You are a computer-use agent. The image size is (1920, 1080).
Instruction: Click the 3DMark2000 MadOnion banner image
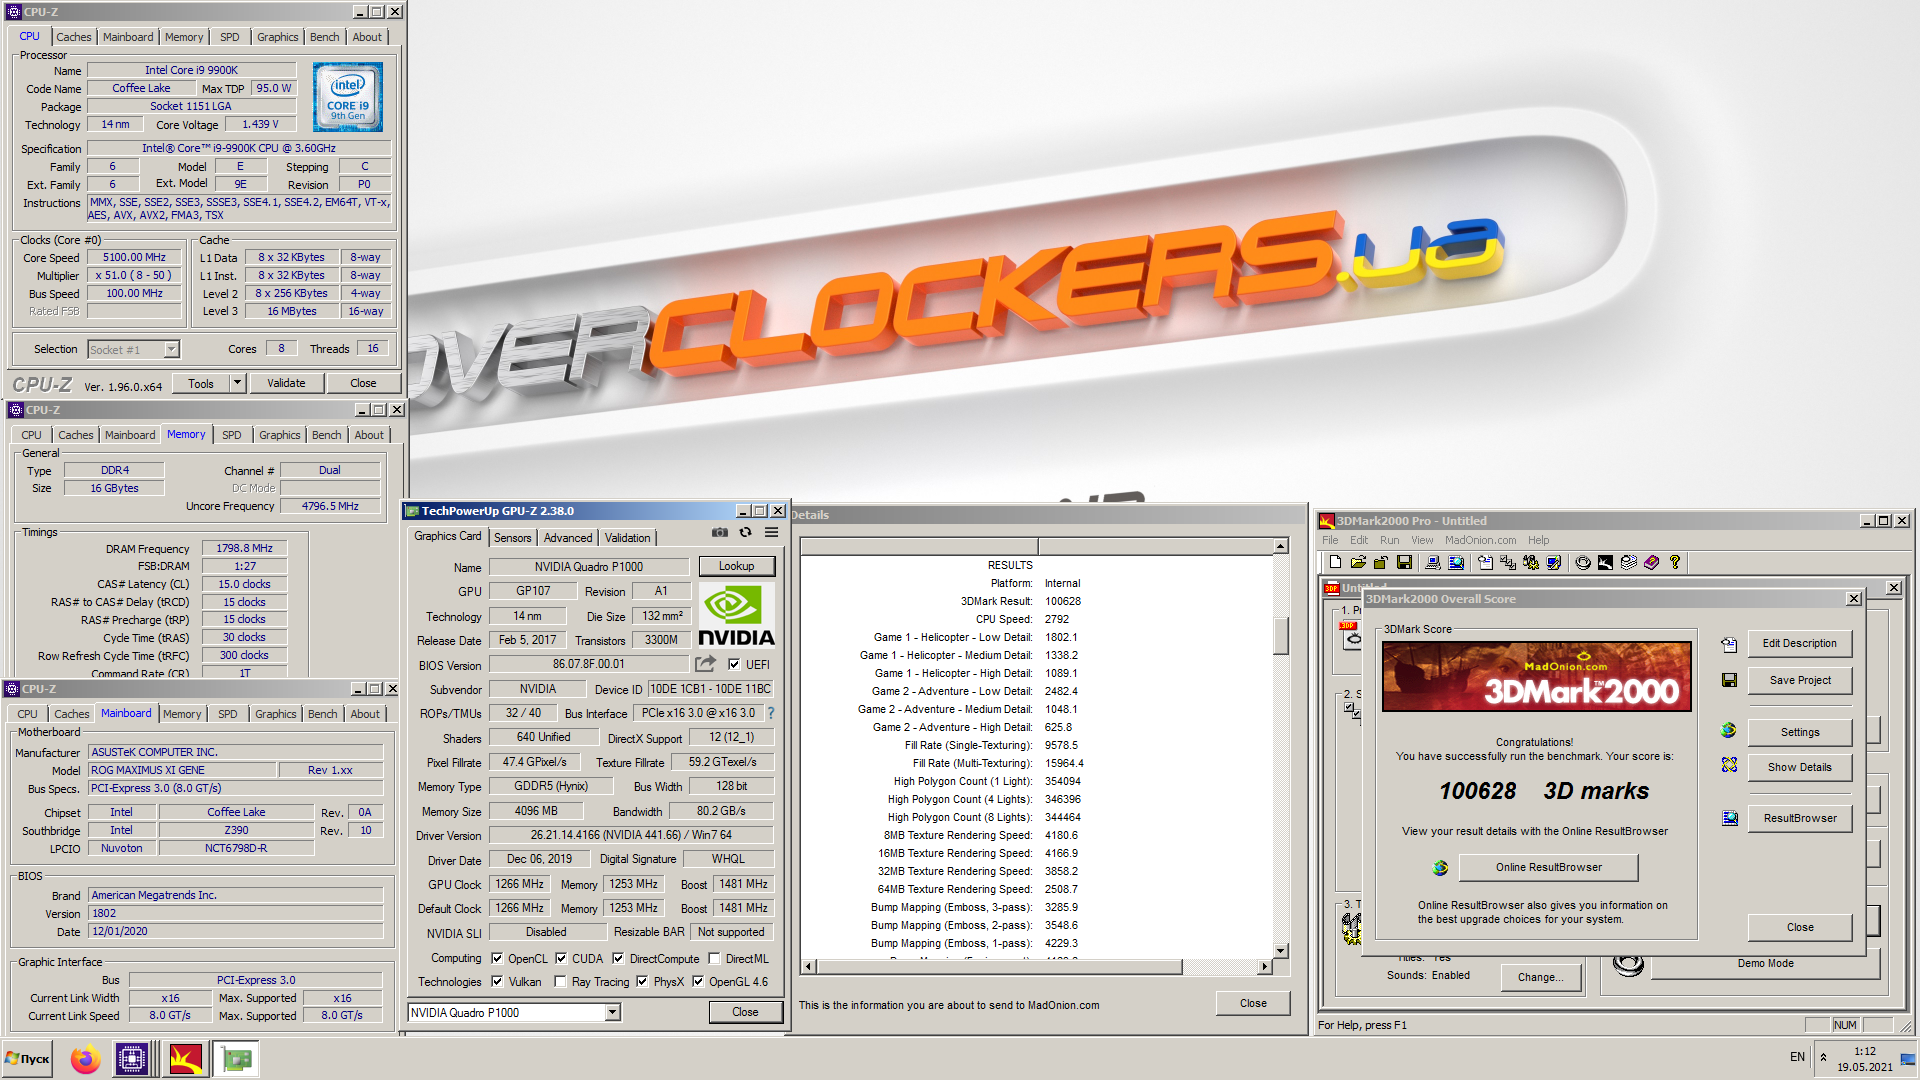pos(1536,677)
